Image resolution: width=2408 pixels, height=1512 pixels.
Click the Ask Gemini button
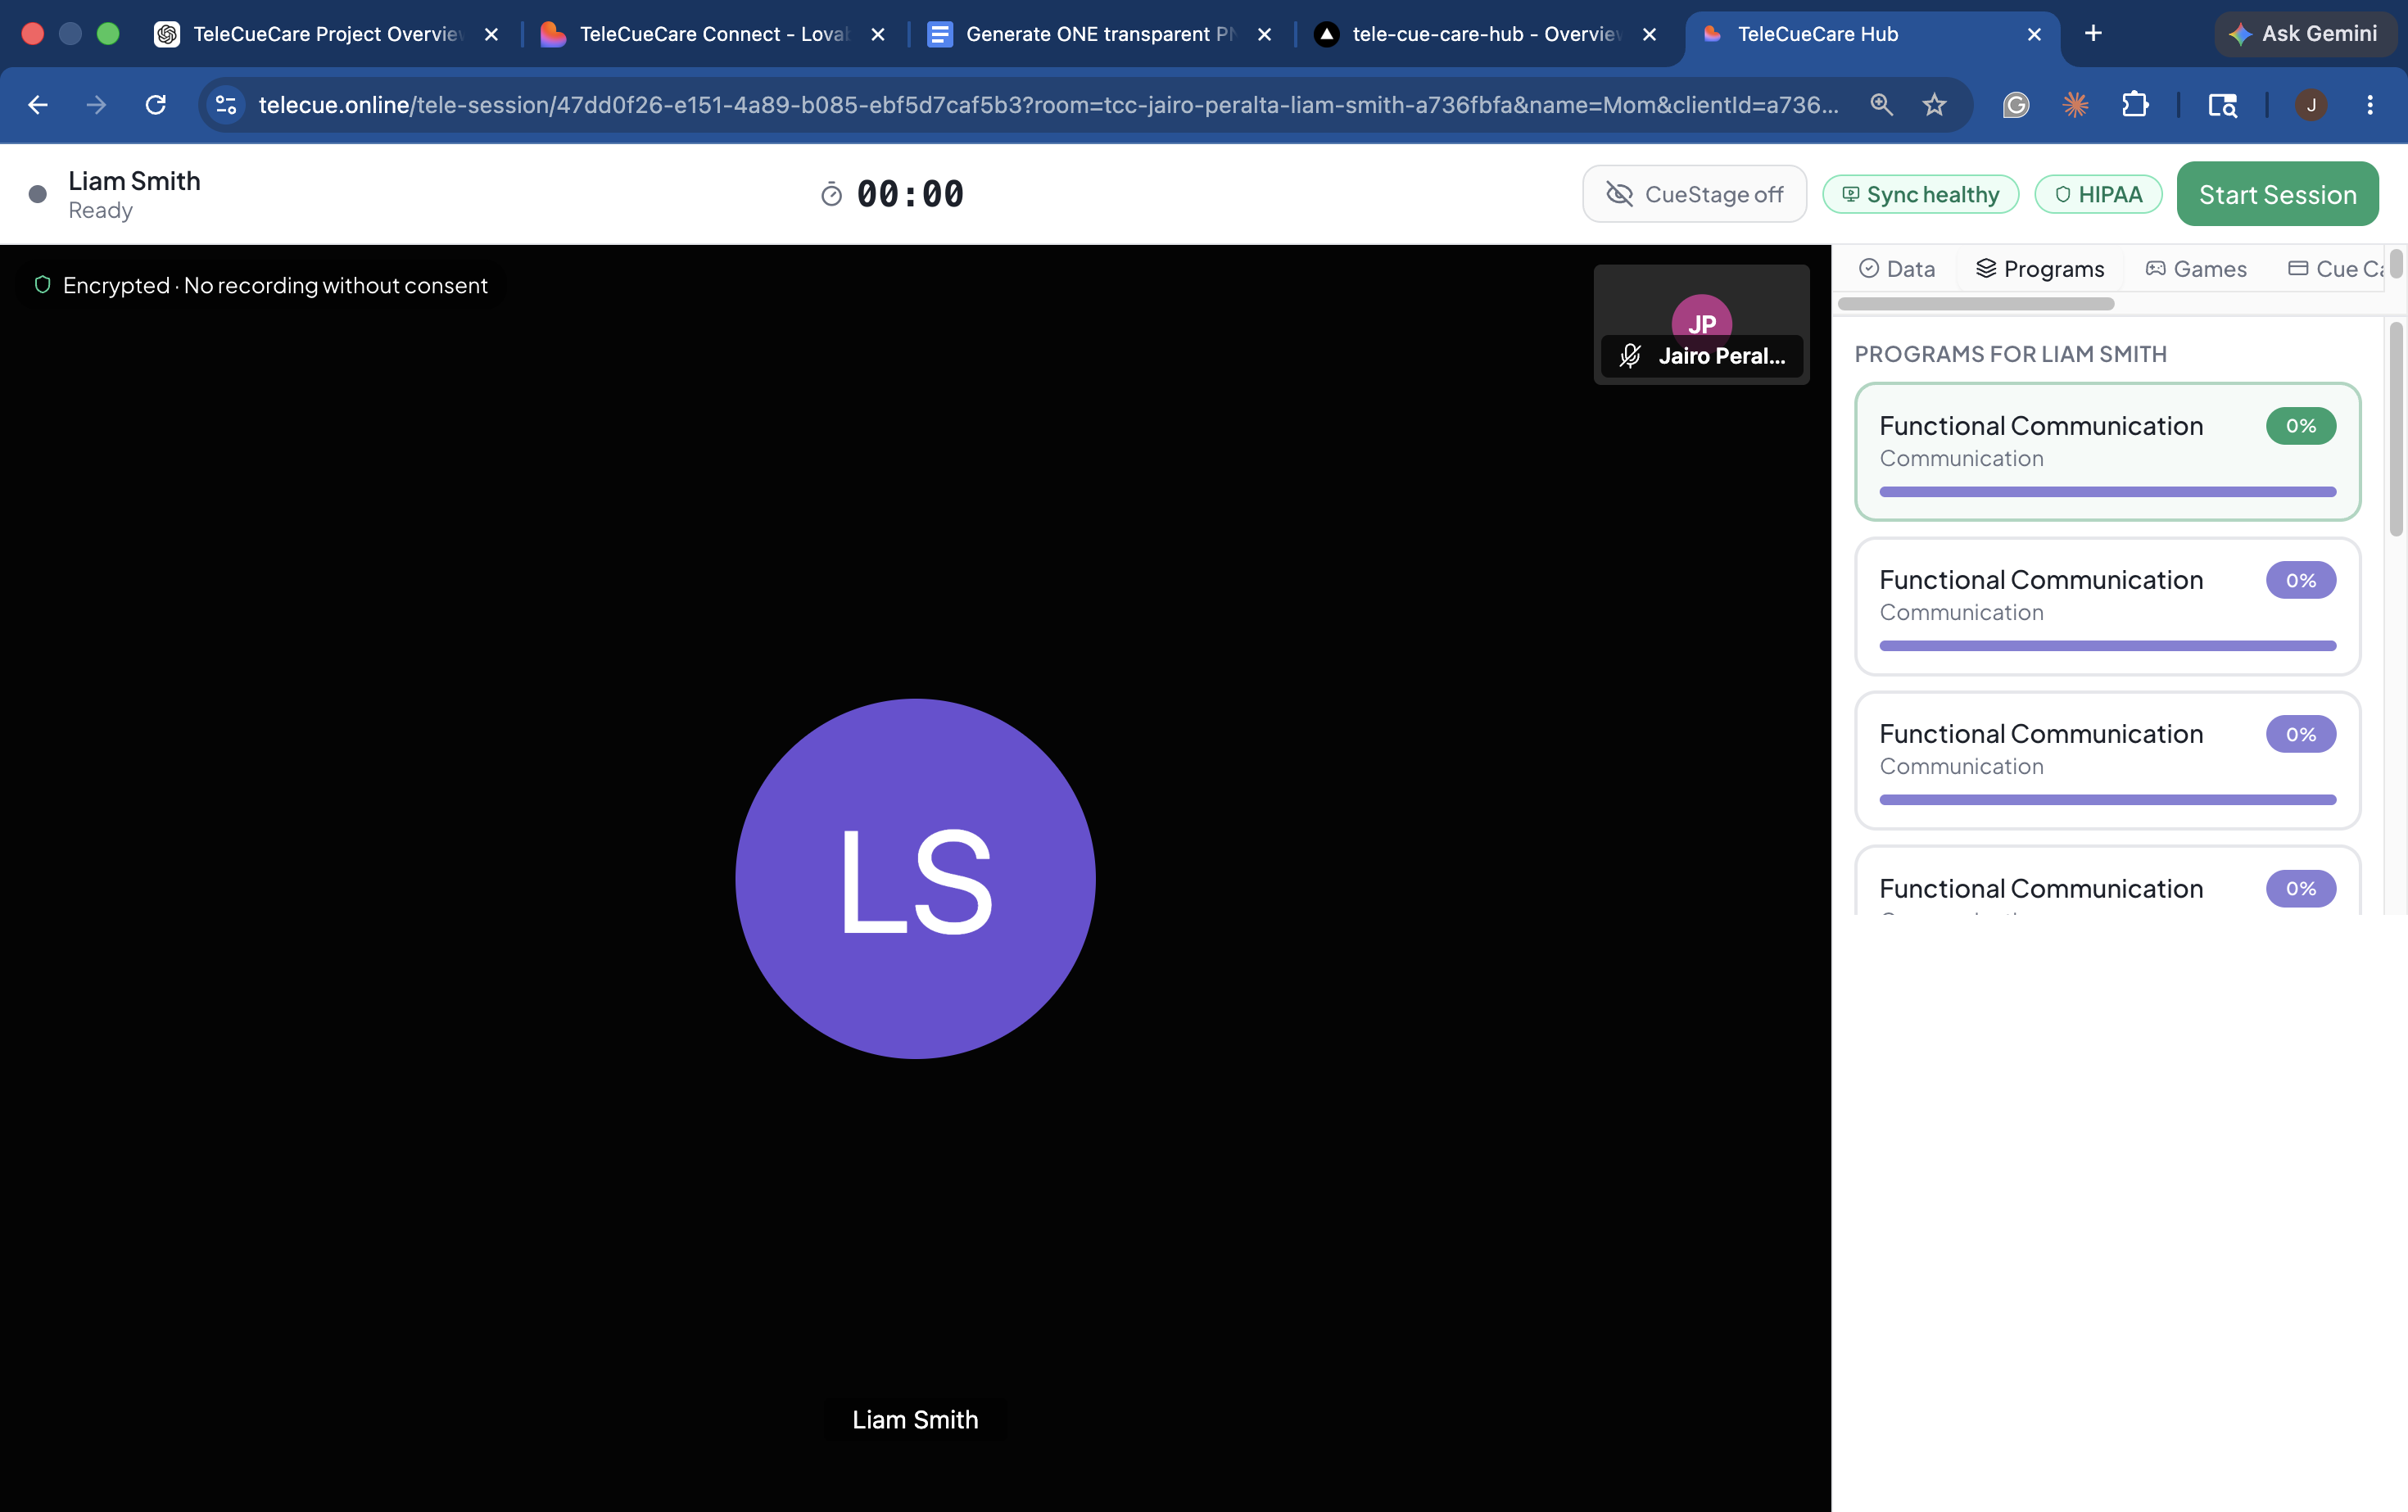click(x=2304, y=34)
